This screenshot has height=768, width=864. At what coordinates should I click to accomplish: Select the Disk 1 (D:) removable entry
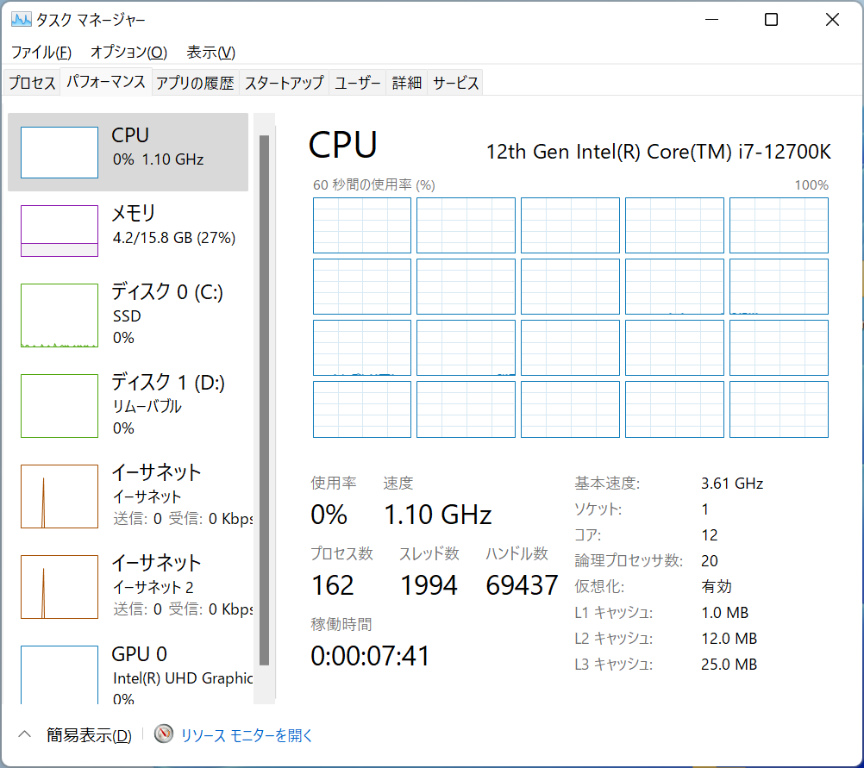(128, 404)
